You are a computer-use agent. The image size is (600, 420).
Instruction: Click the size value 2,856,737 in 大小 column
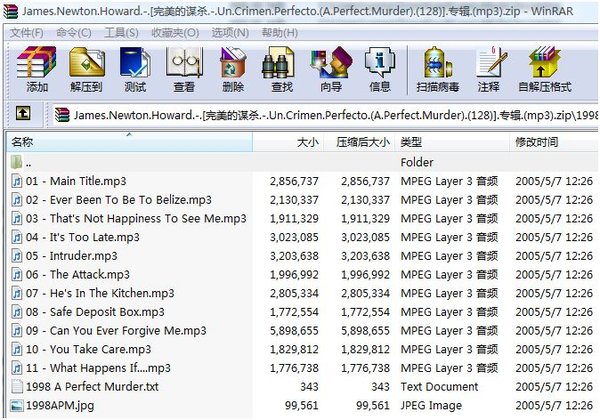[x=294, y=181]
